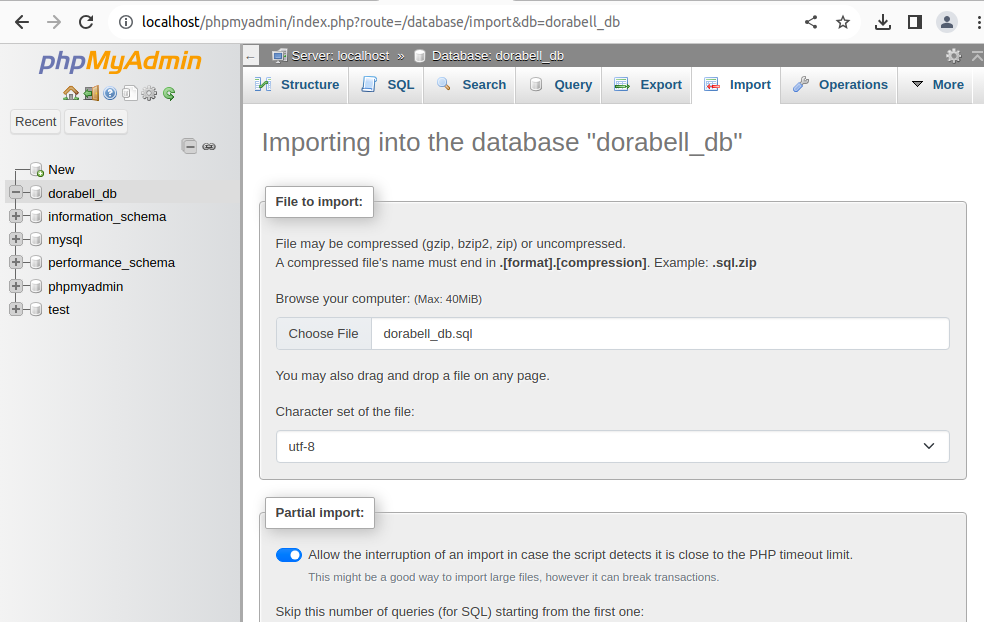
Task: Open navigation panel settings gear icon
Action: pos(149,93)
